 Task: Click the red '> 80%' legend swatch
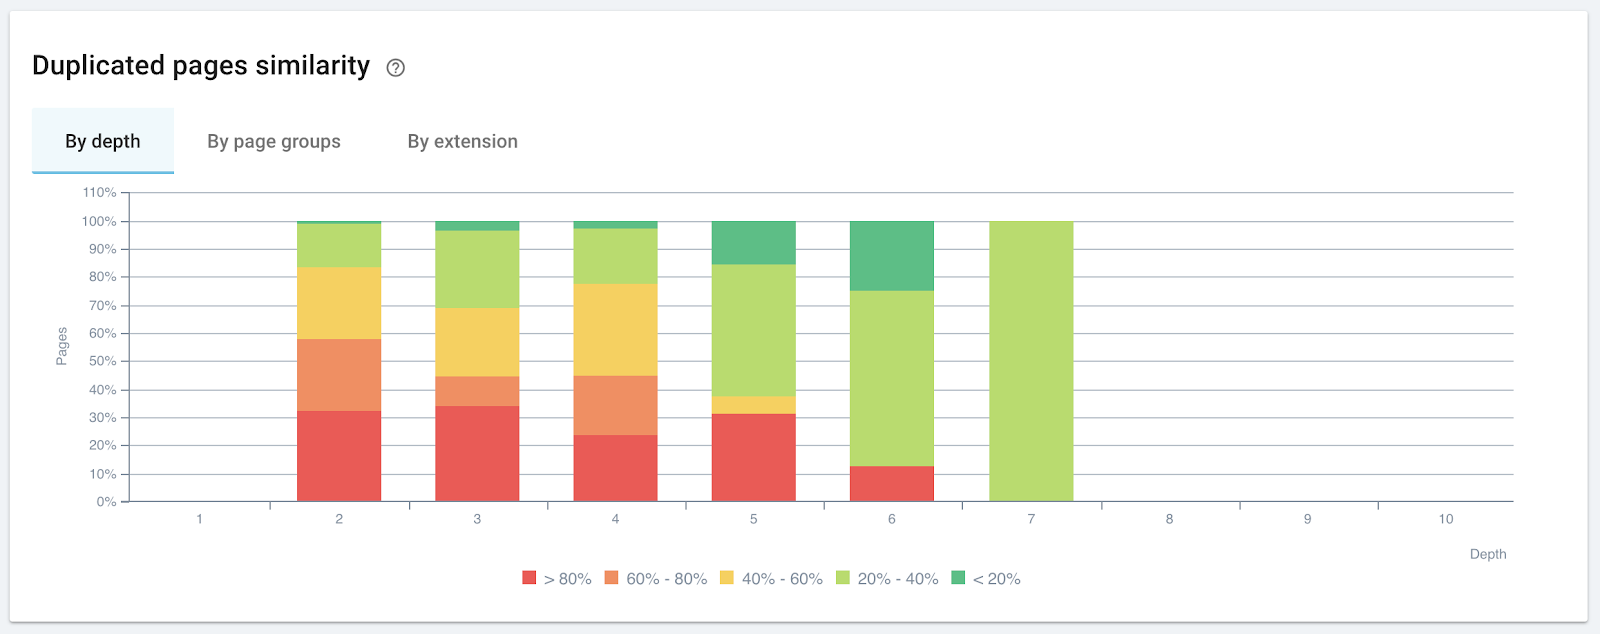tap(527, 578)
